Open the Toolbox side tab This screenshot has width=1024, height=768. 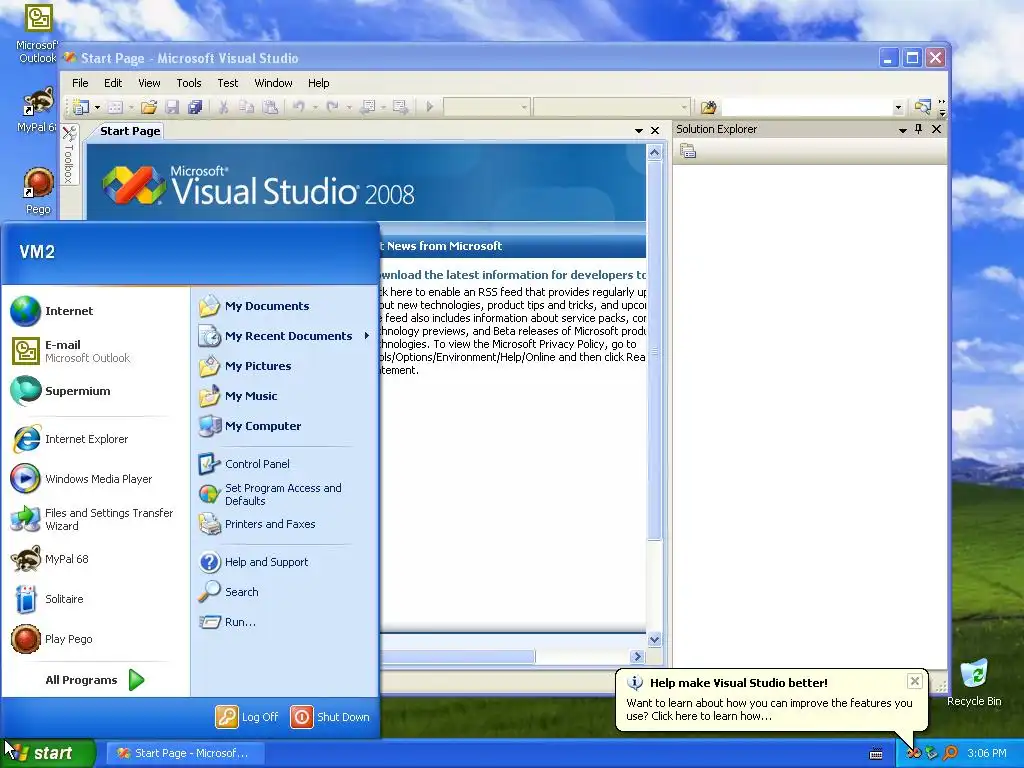(x=69, y=155)
